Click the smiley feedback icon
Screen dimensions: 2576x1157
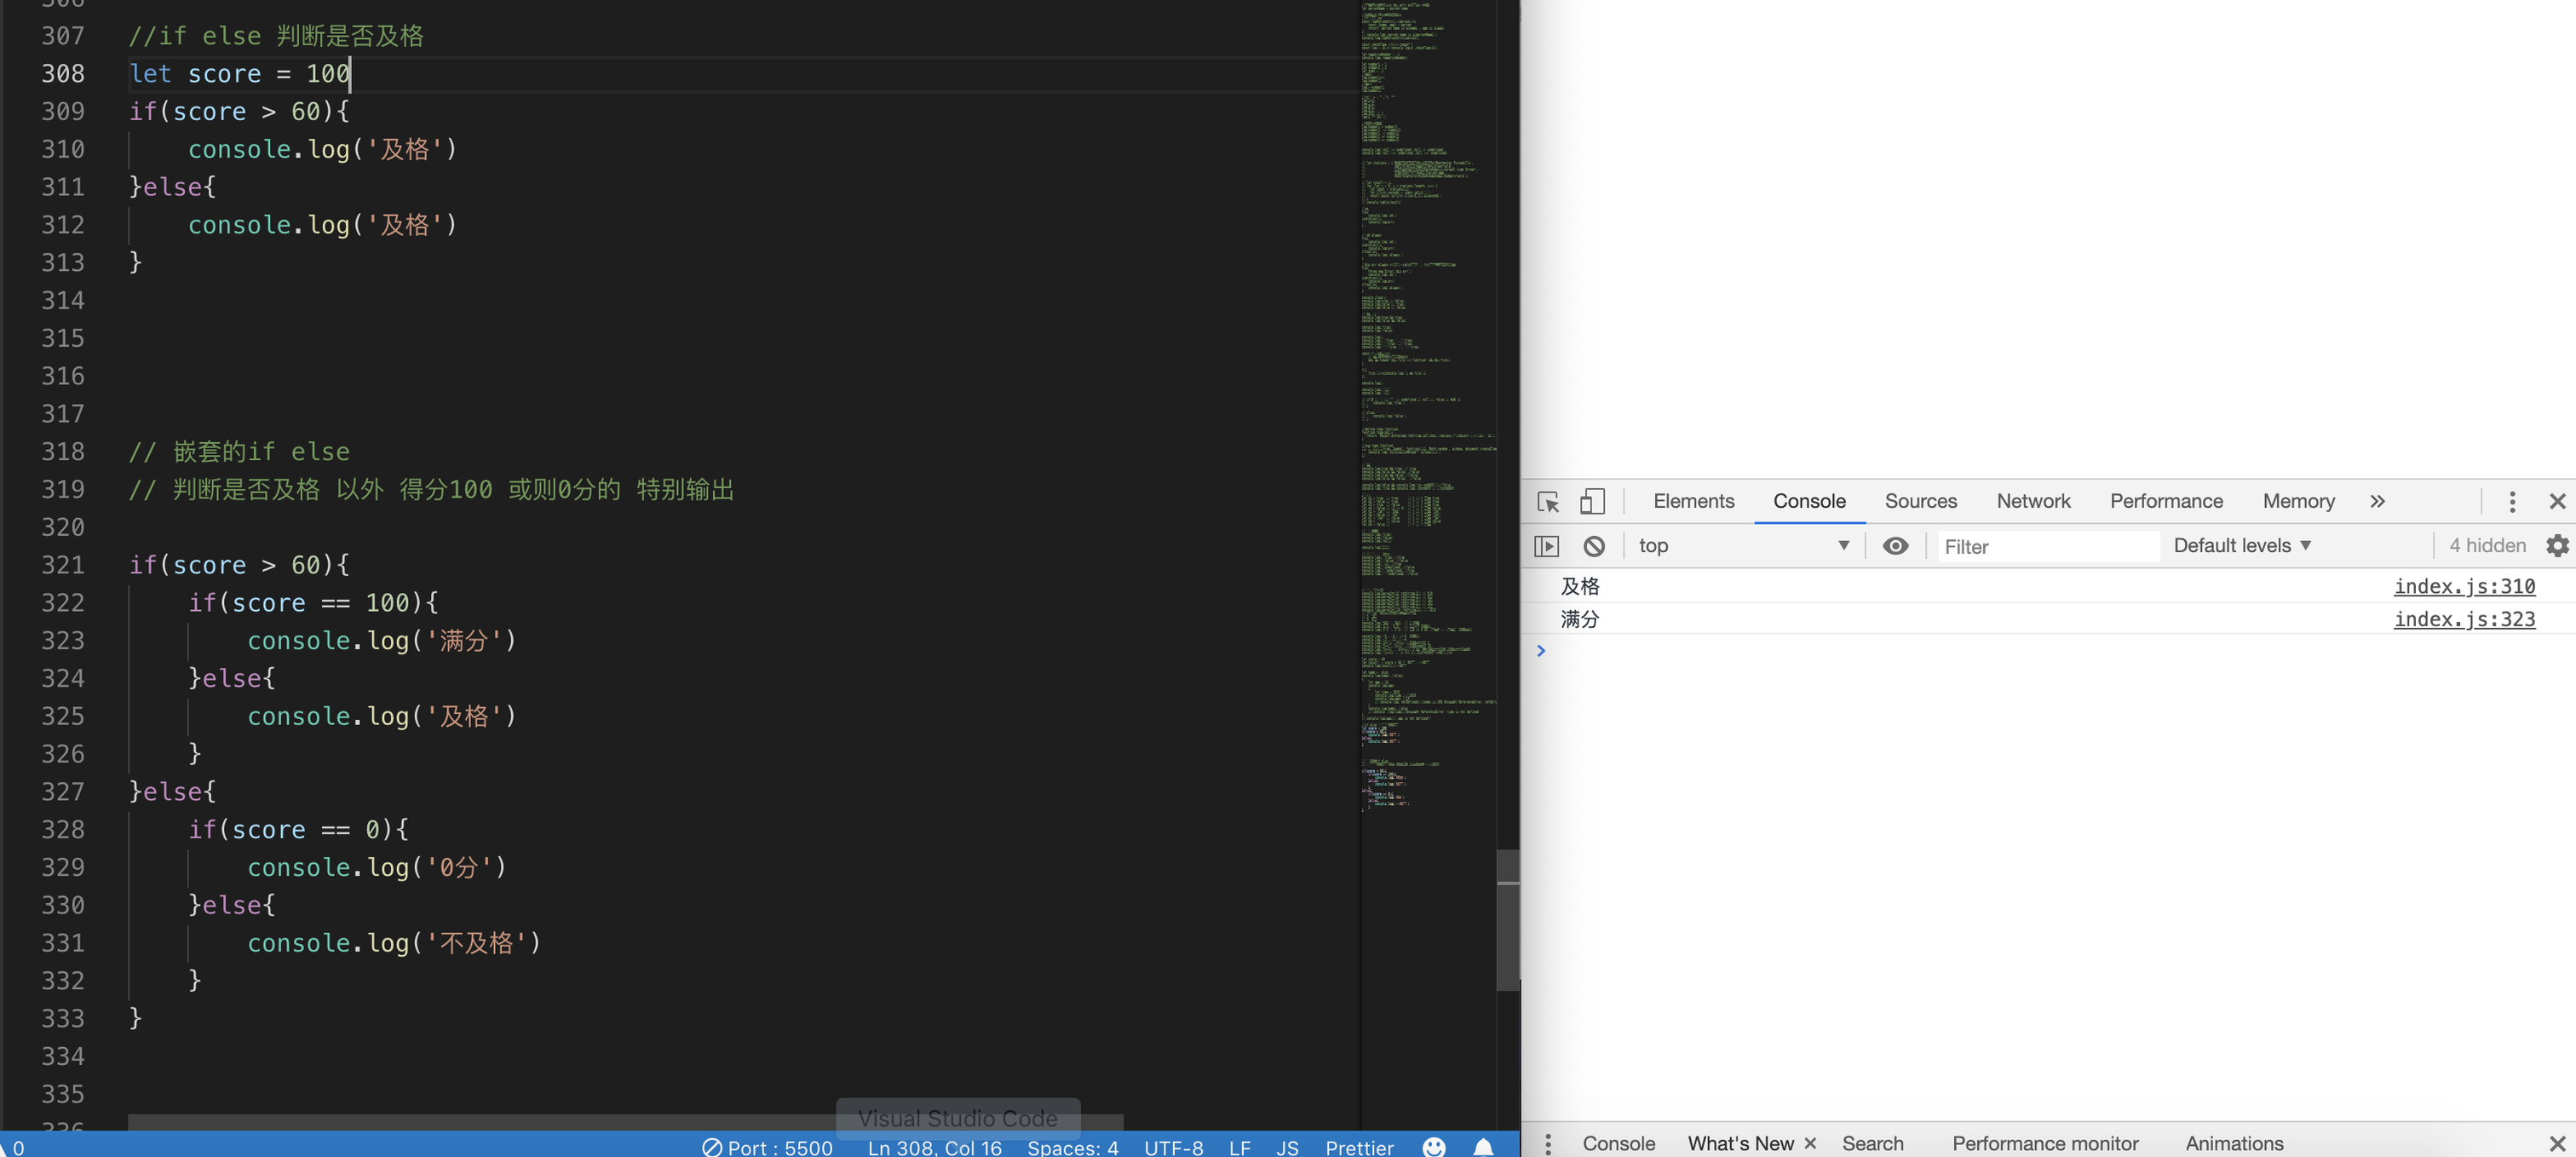[1434, 1147]
